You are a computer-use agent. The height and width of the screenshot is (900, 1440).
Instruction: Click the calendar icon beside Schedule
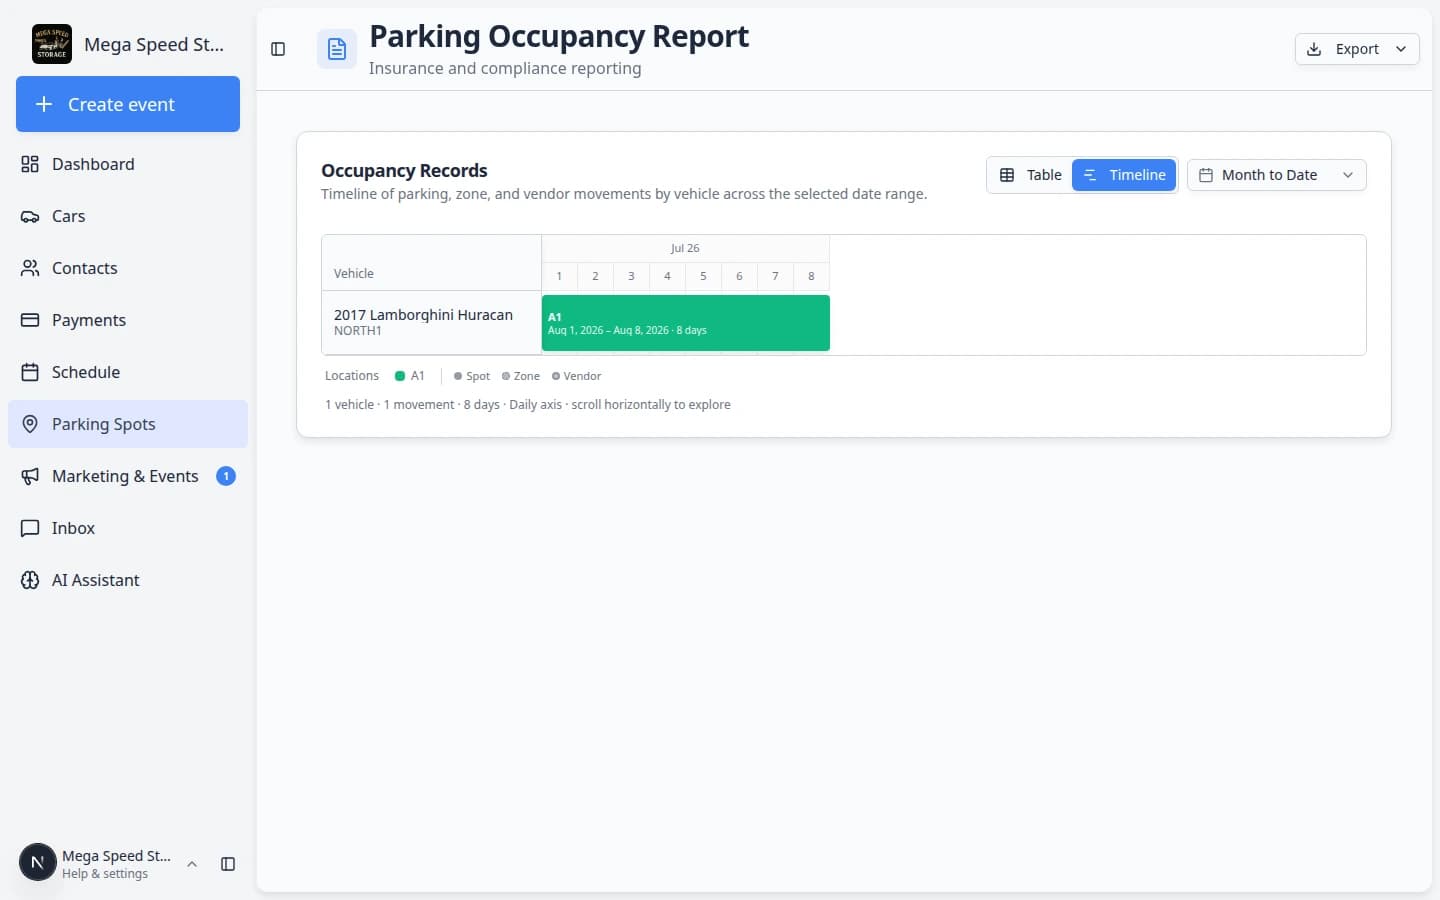30,372
